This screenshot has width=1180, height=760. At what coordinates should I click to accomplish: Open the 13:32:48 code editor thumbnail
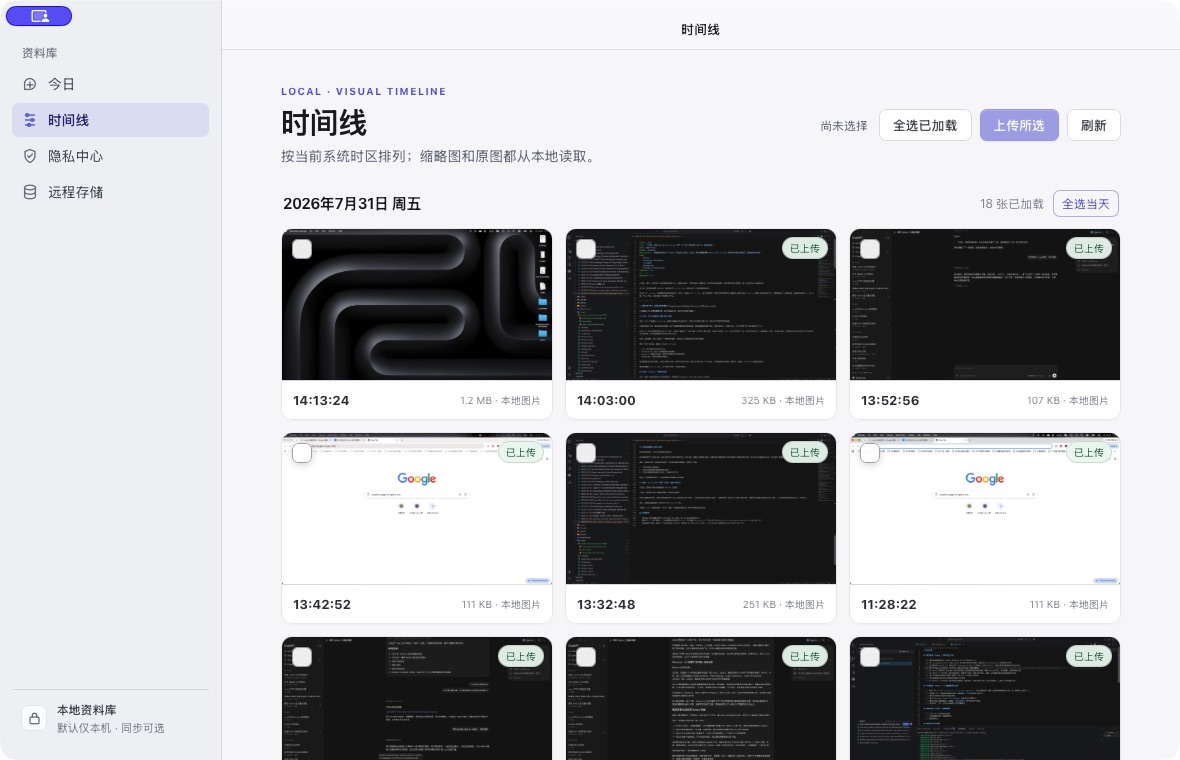tap(701, 509)
